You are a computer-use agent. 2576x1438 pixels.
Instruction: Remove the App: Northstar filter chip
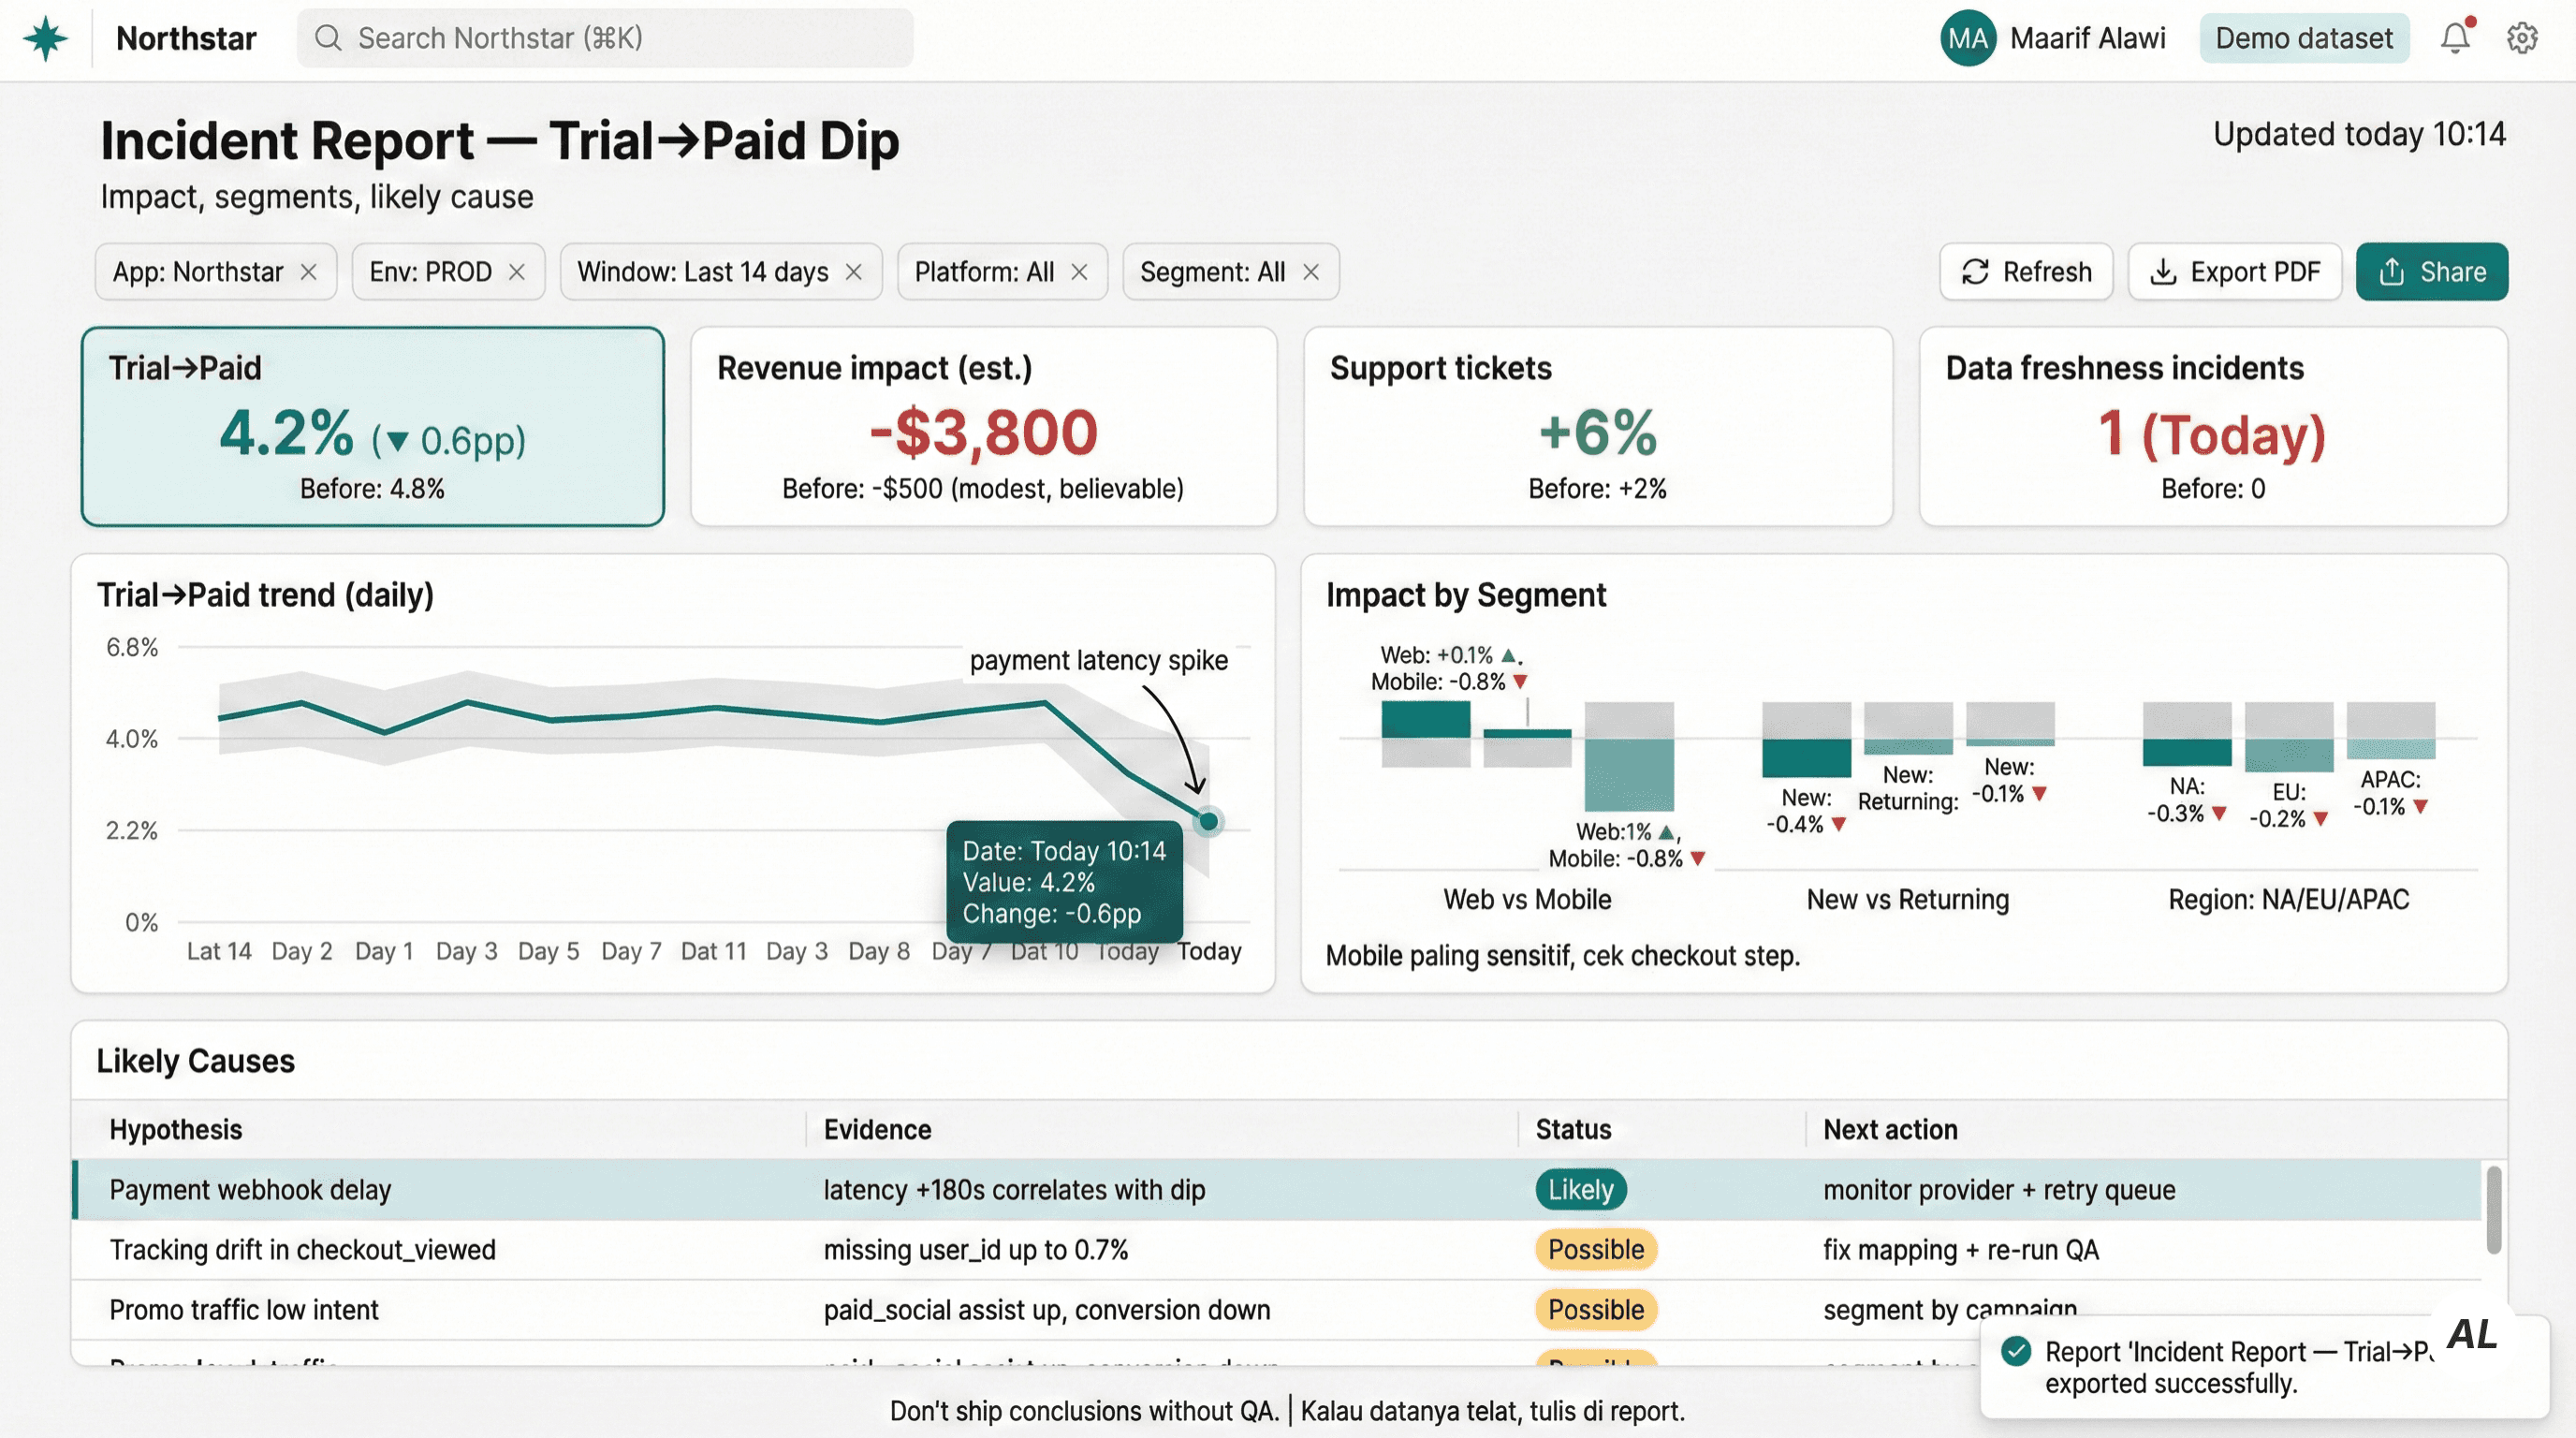(x=309, y=272)
